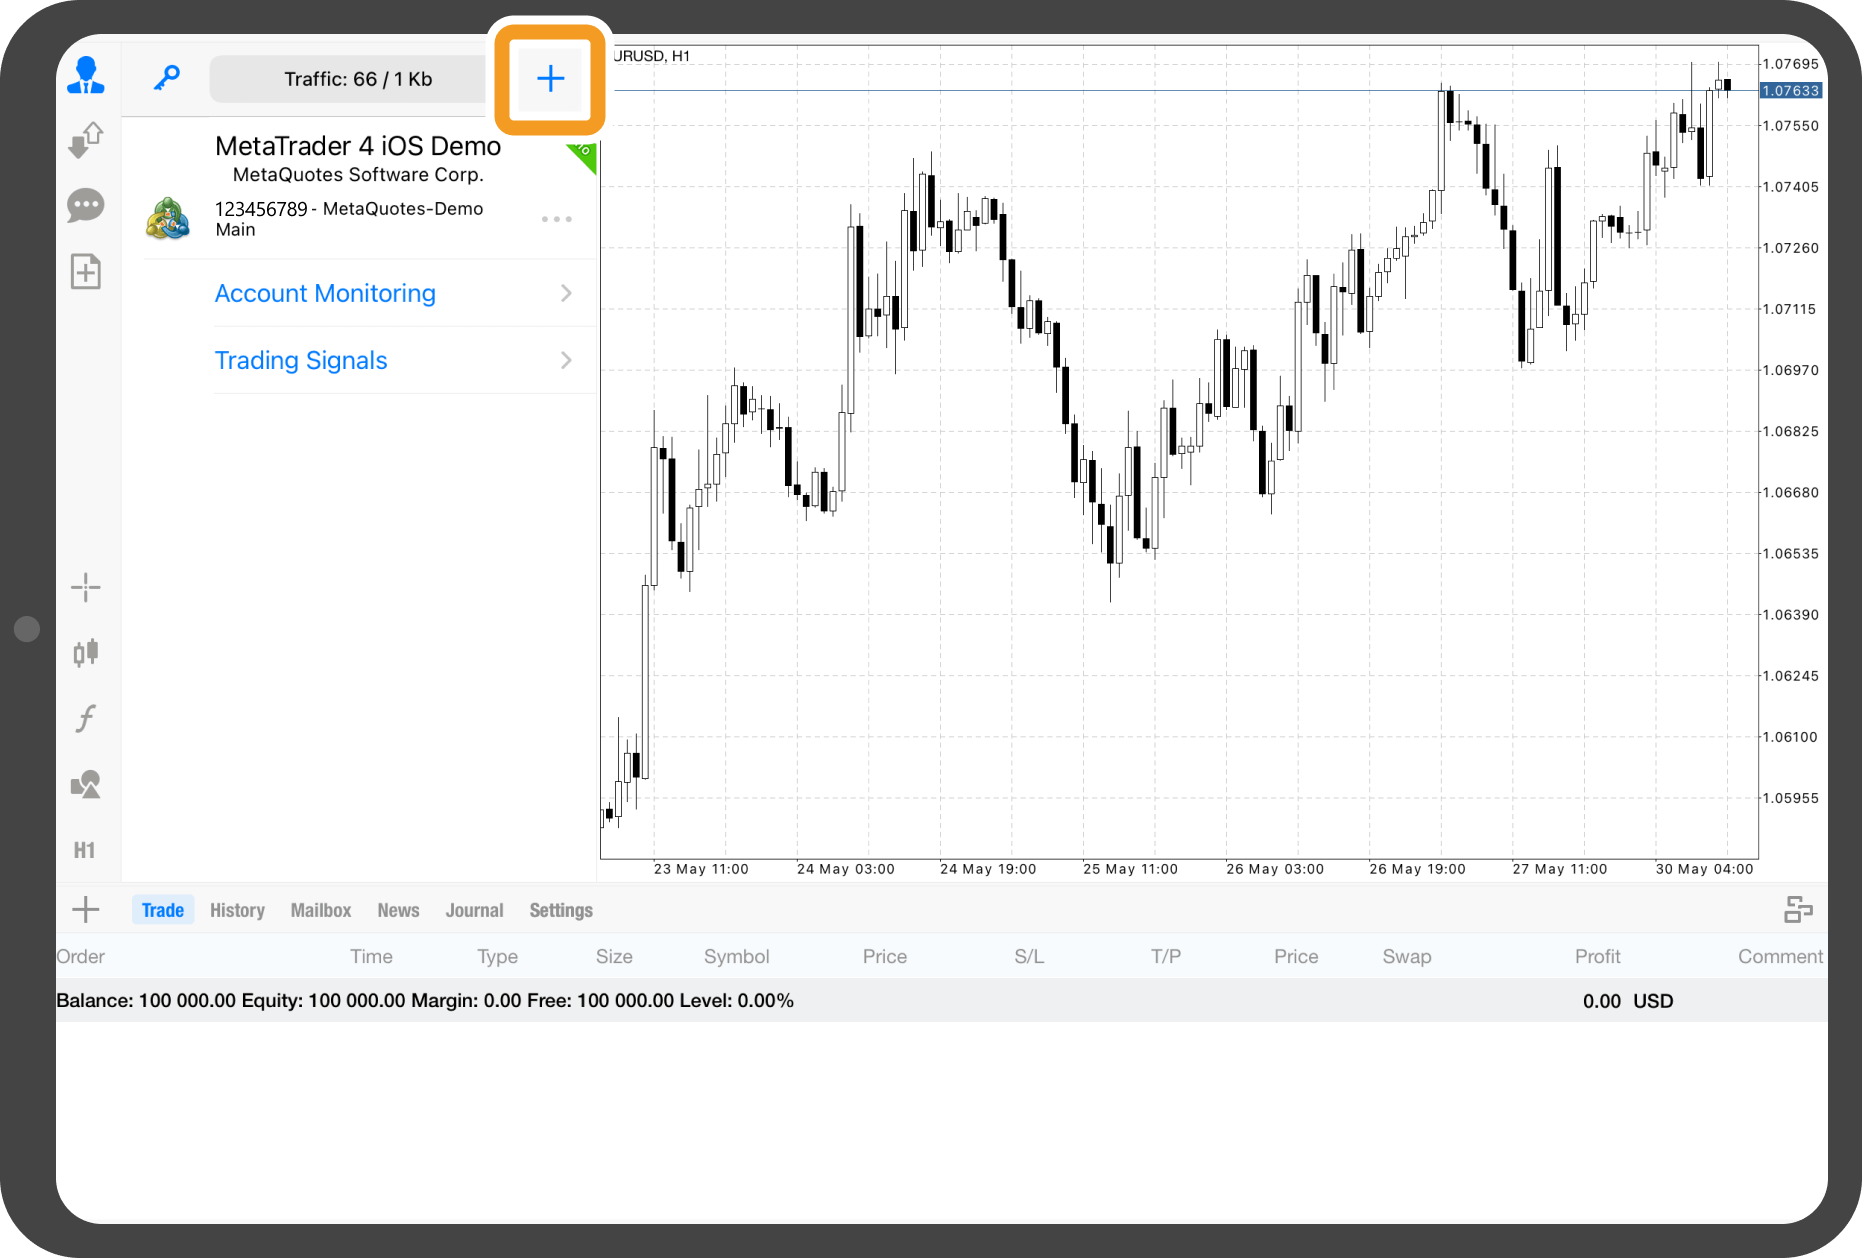This screenshot has width=1862, height=1258.
Task: Open the chat speech bubble icon
Action: click(x=86, y=206)
